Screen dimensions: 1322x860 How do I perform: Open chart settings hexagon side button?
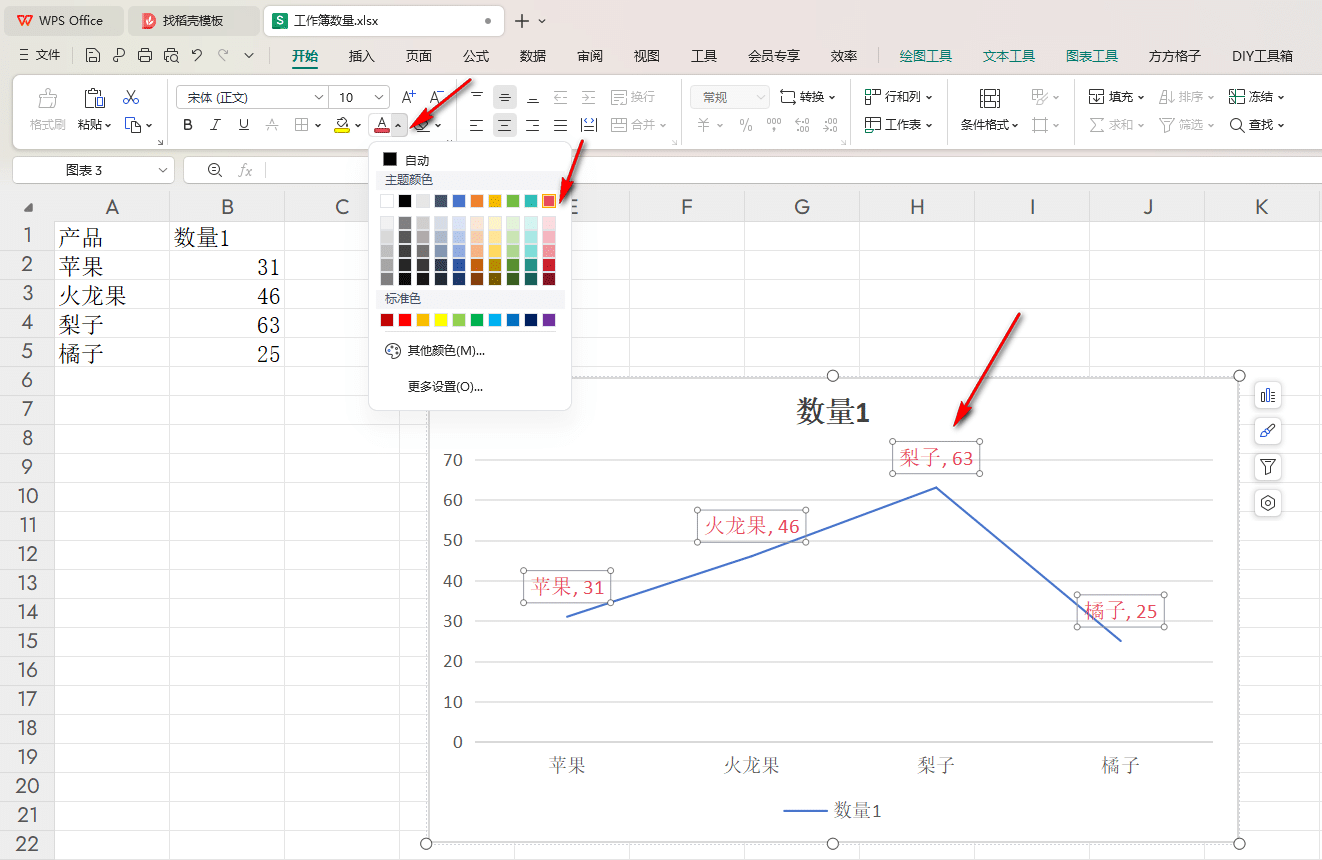click(x=1268, y=503)
